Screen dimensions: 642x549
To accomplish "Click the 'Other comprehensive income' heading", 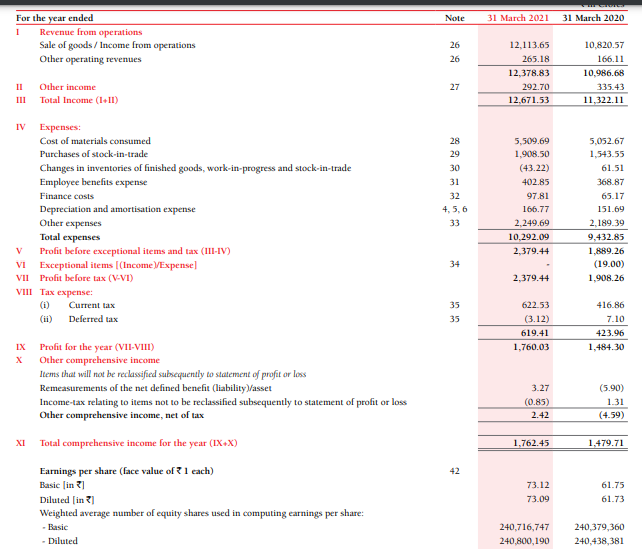I will coord(99,359).
